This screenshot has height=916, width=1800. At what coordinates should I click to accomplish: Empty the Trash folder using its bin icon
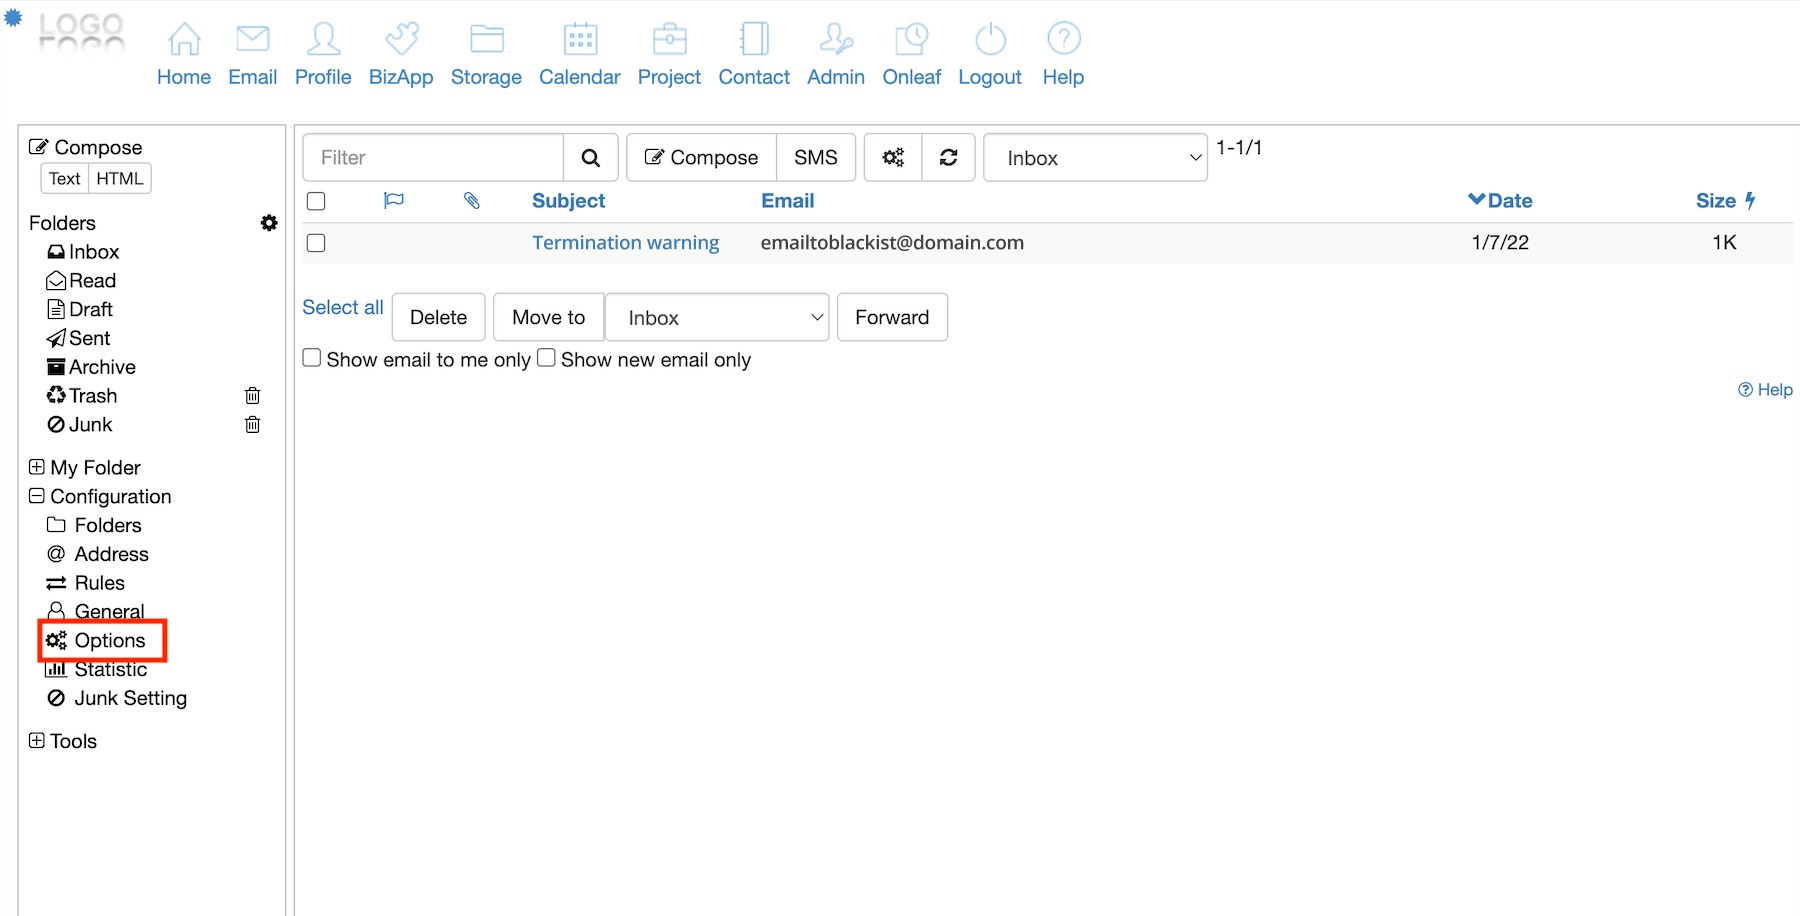[253, 396]
